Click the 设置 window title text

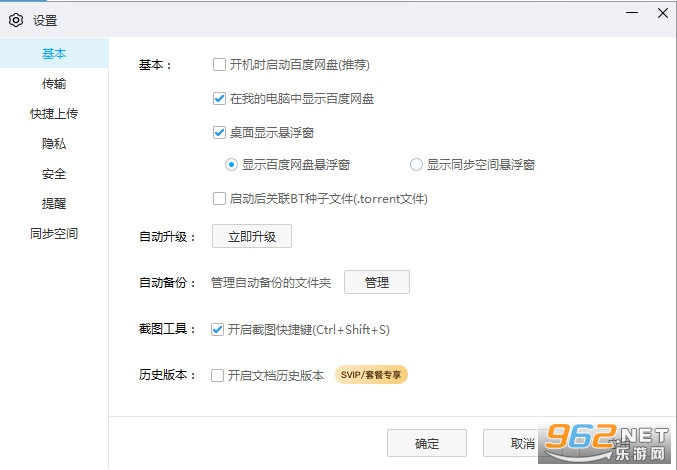(x=45, y=20)
